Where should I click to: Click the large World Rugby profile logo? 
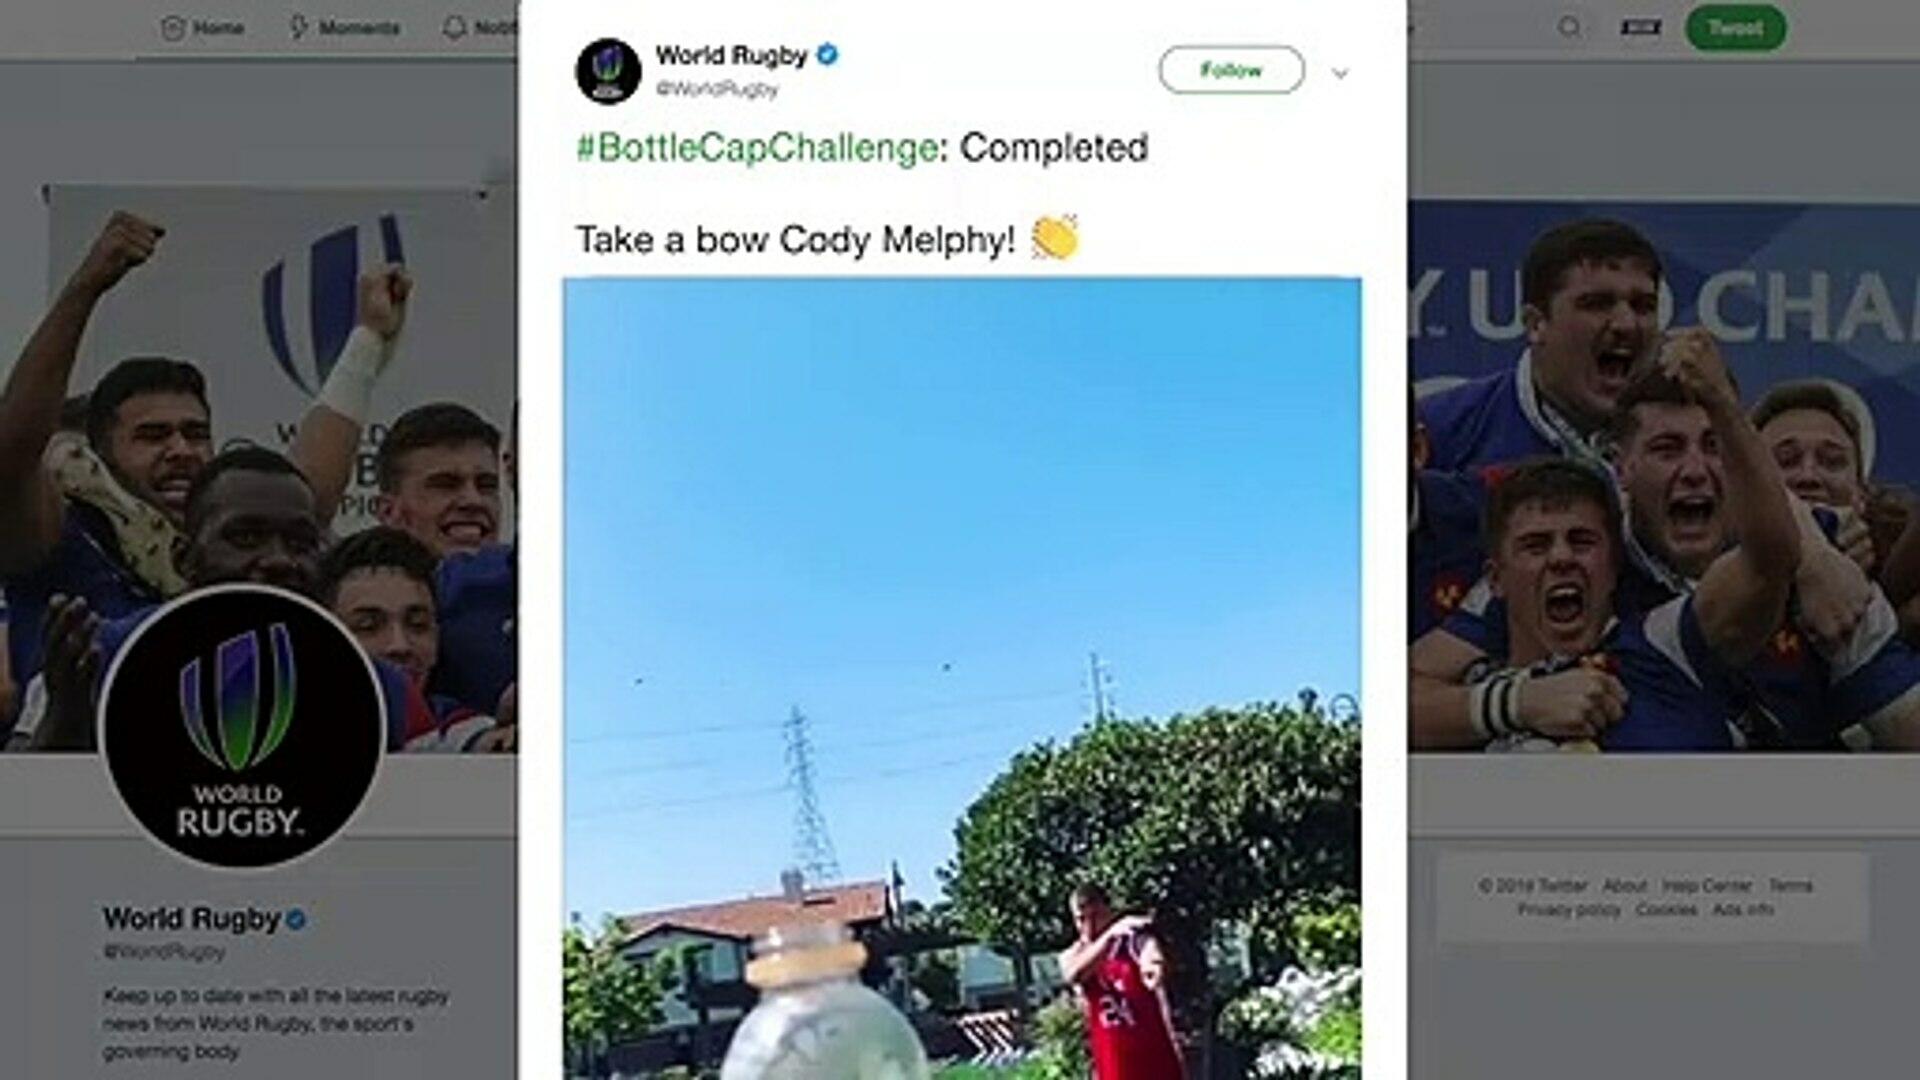pyautogui.click(x=241, y=727)
